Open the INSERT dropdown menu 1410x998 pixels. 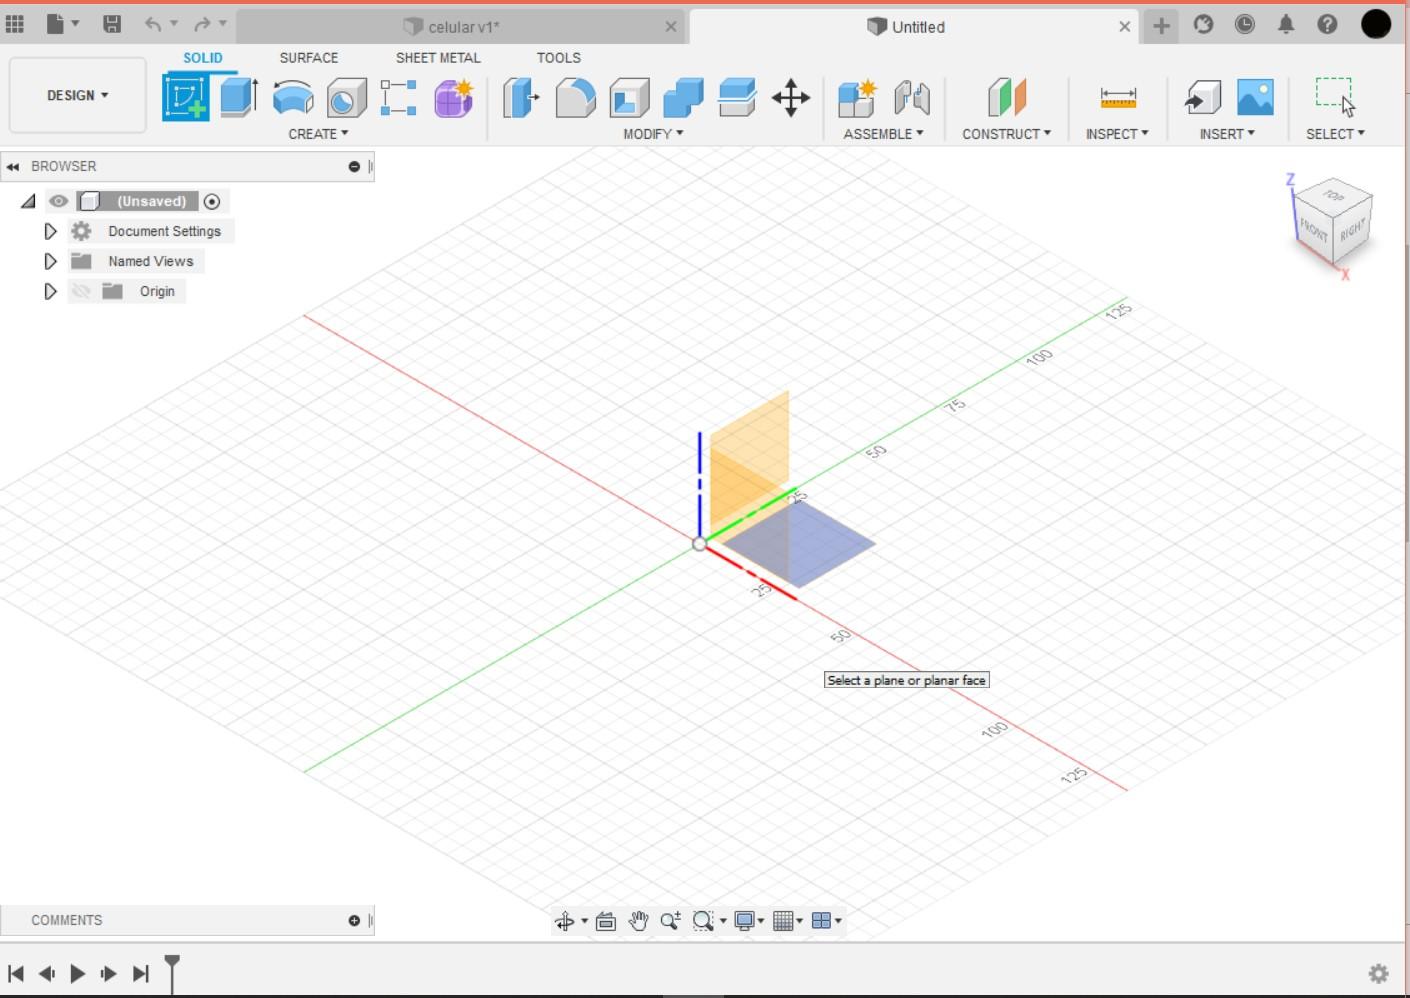[x=1227, y=134]
